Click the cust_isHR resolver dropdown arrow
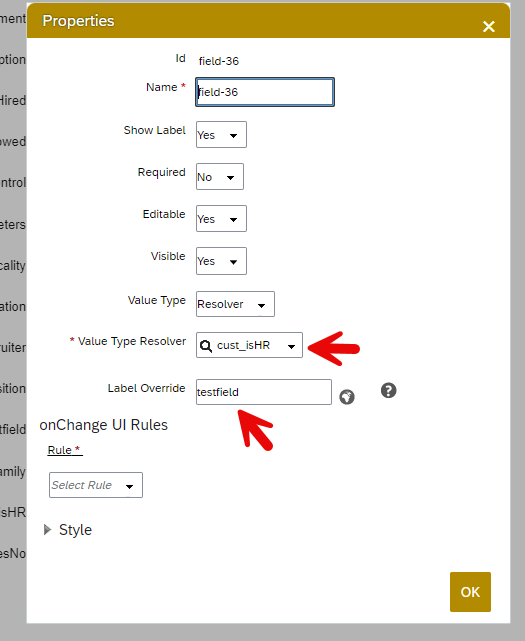525x641 pixels. (291, 347)
